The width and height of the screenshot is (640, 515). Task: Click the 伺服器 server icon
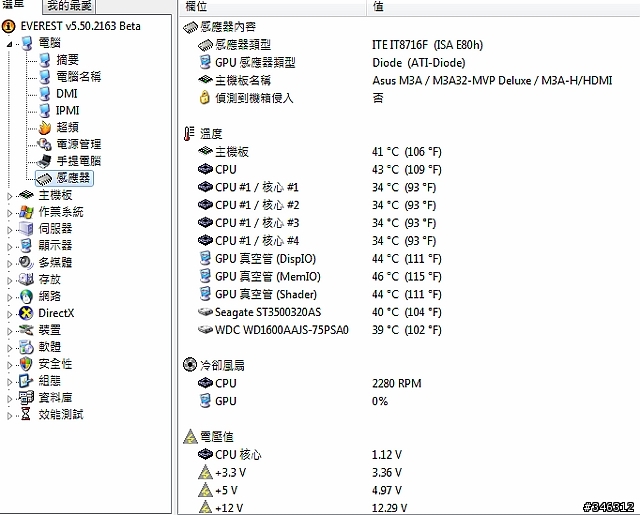pyautogui.click(x=26, y=229)
